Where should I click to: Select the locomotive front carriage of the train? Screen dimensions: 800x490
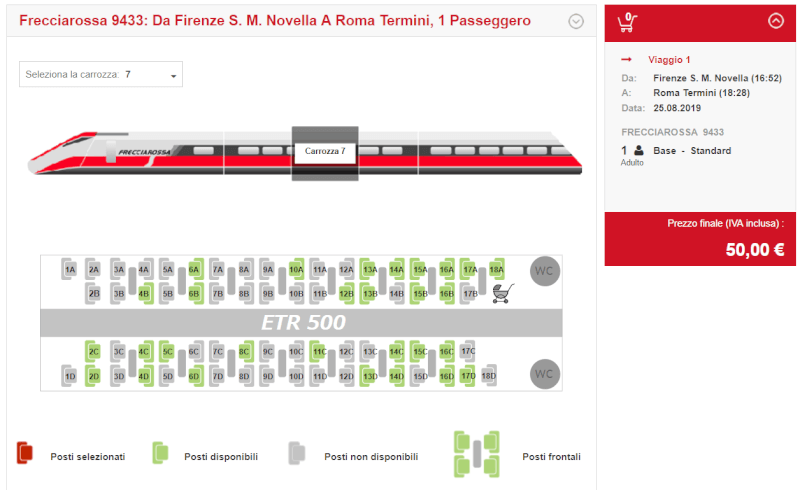click(x=126, y=153)
